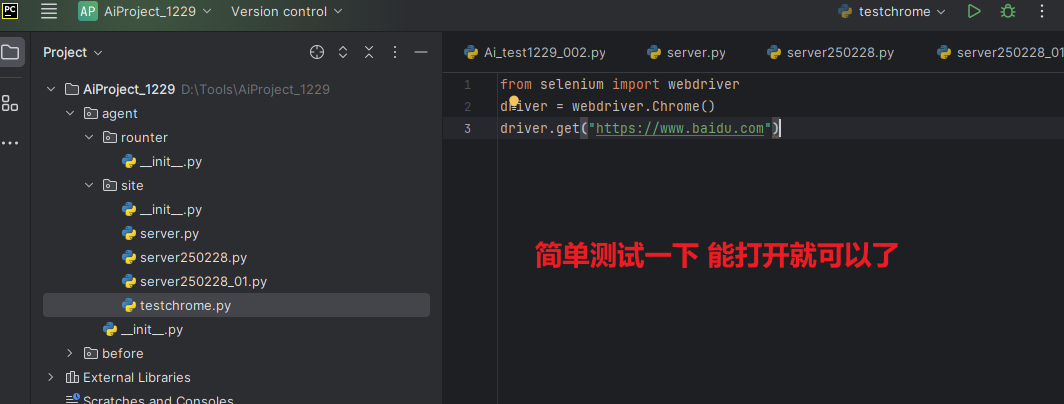Click Collapse All icon in Project panel
This screenshot has width=1064, height=404.
click(368, 52)
